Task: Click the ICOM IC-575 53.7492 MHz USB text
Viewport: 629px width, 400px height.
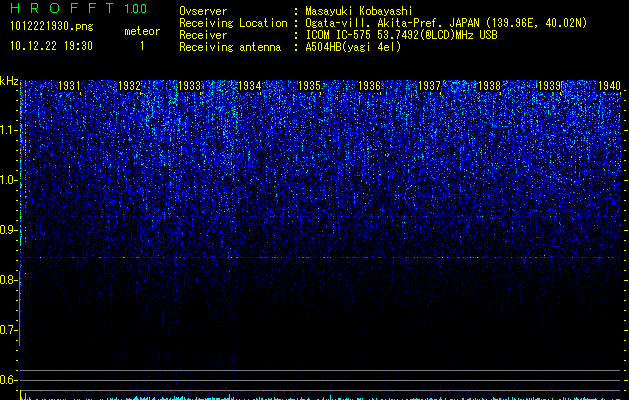Action: click(401, 35)
